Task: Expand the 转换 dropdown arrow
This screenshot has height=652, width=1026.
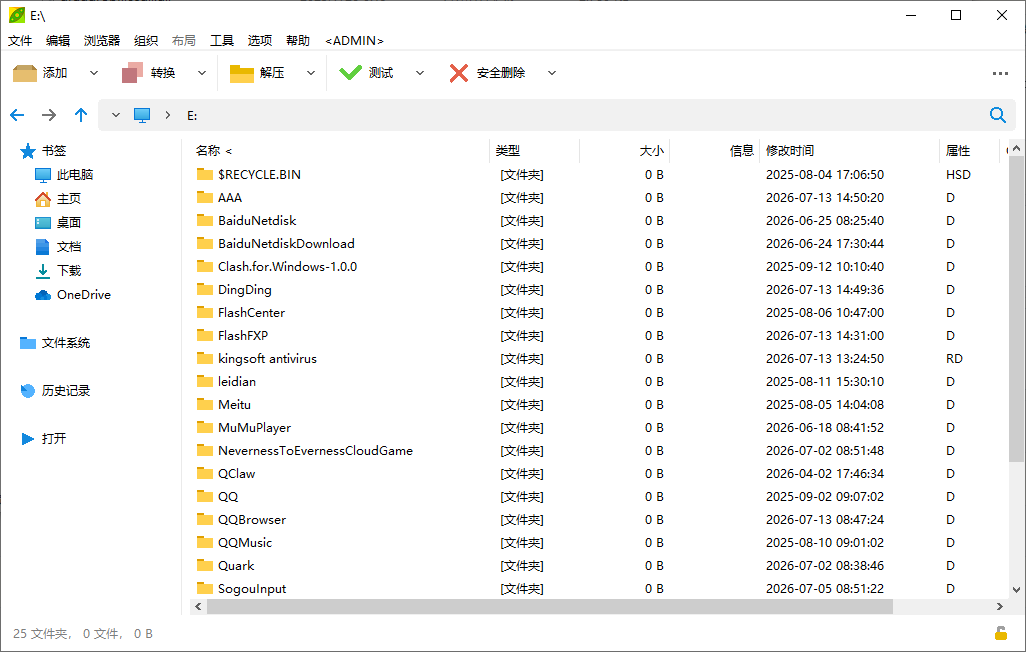Action: pyautogui.click(x=202, y=73)
